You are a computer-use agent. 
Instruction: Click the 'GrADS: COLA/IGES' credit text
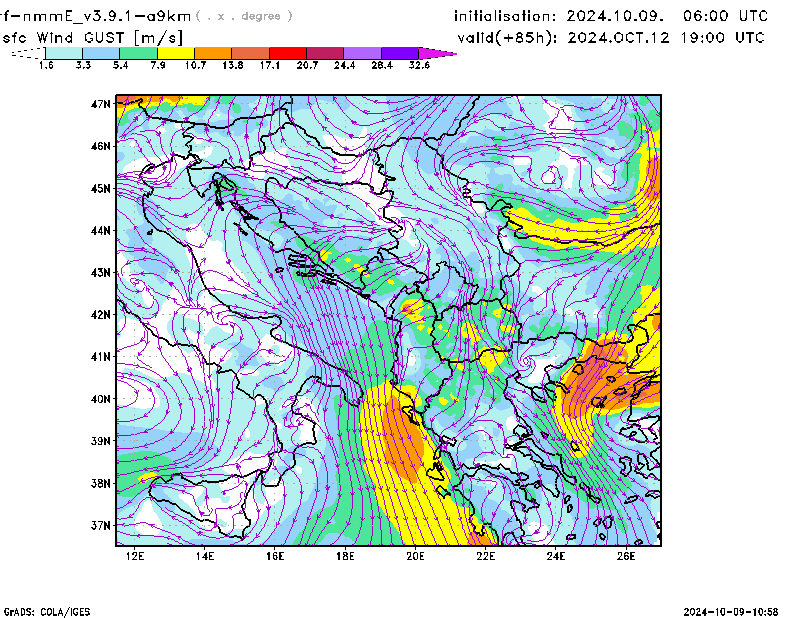coord(47,612)
